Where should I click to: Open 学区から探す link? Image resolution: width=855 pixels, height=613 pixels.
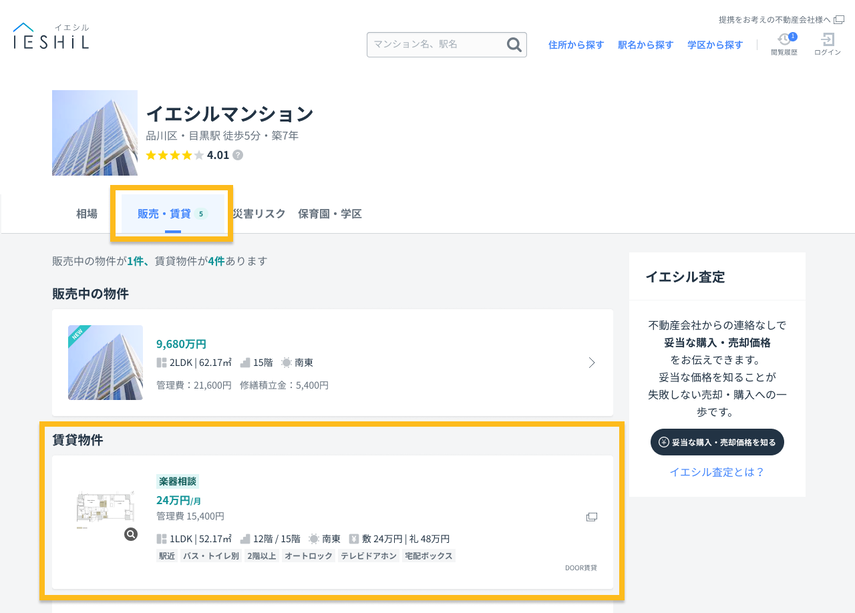coord(715,45)
